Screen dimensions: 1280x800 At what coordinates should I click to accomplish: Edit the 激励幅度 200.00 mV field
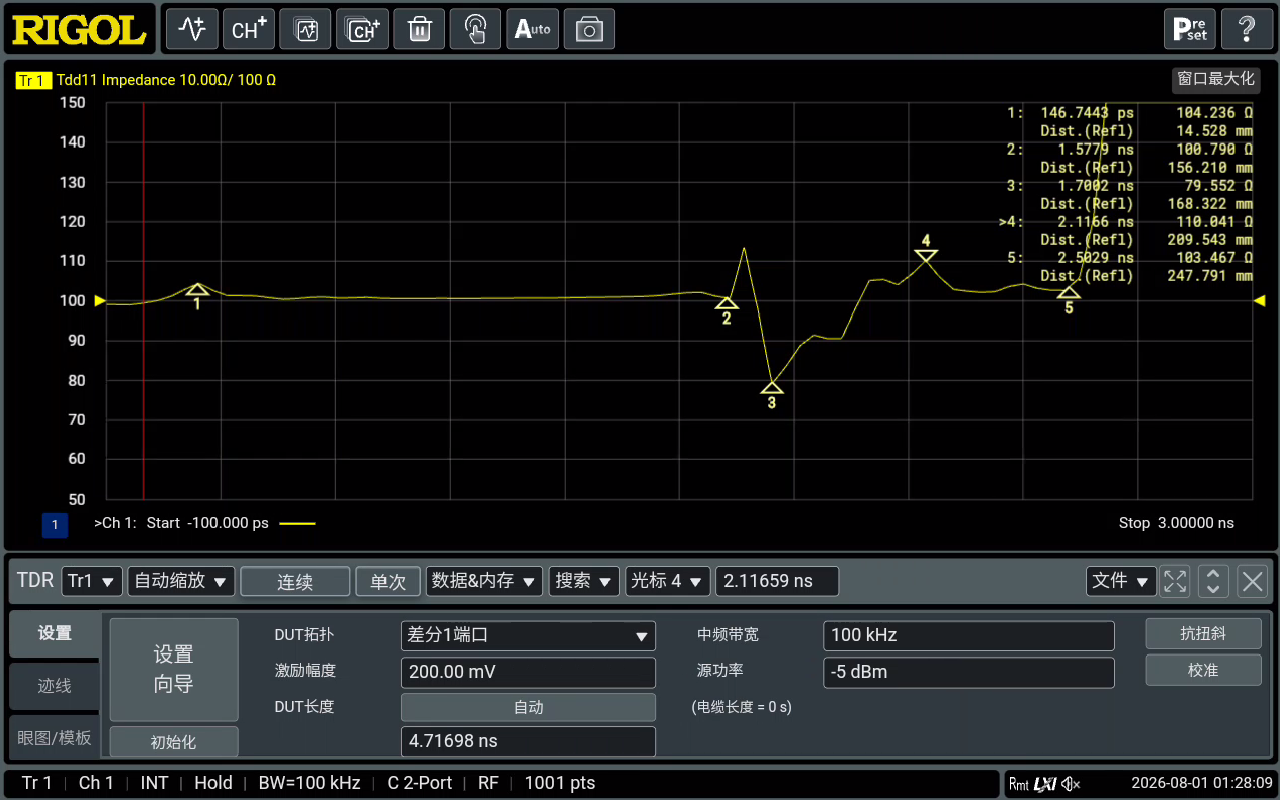coord(528,672)
